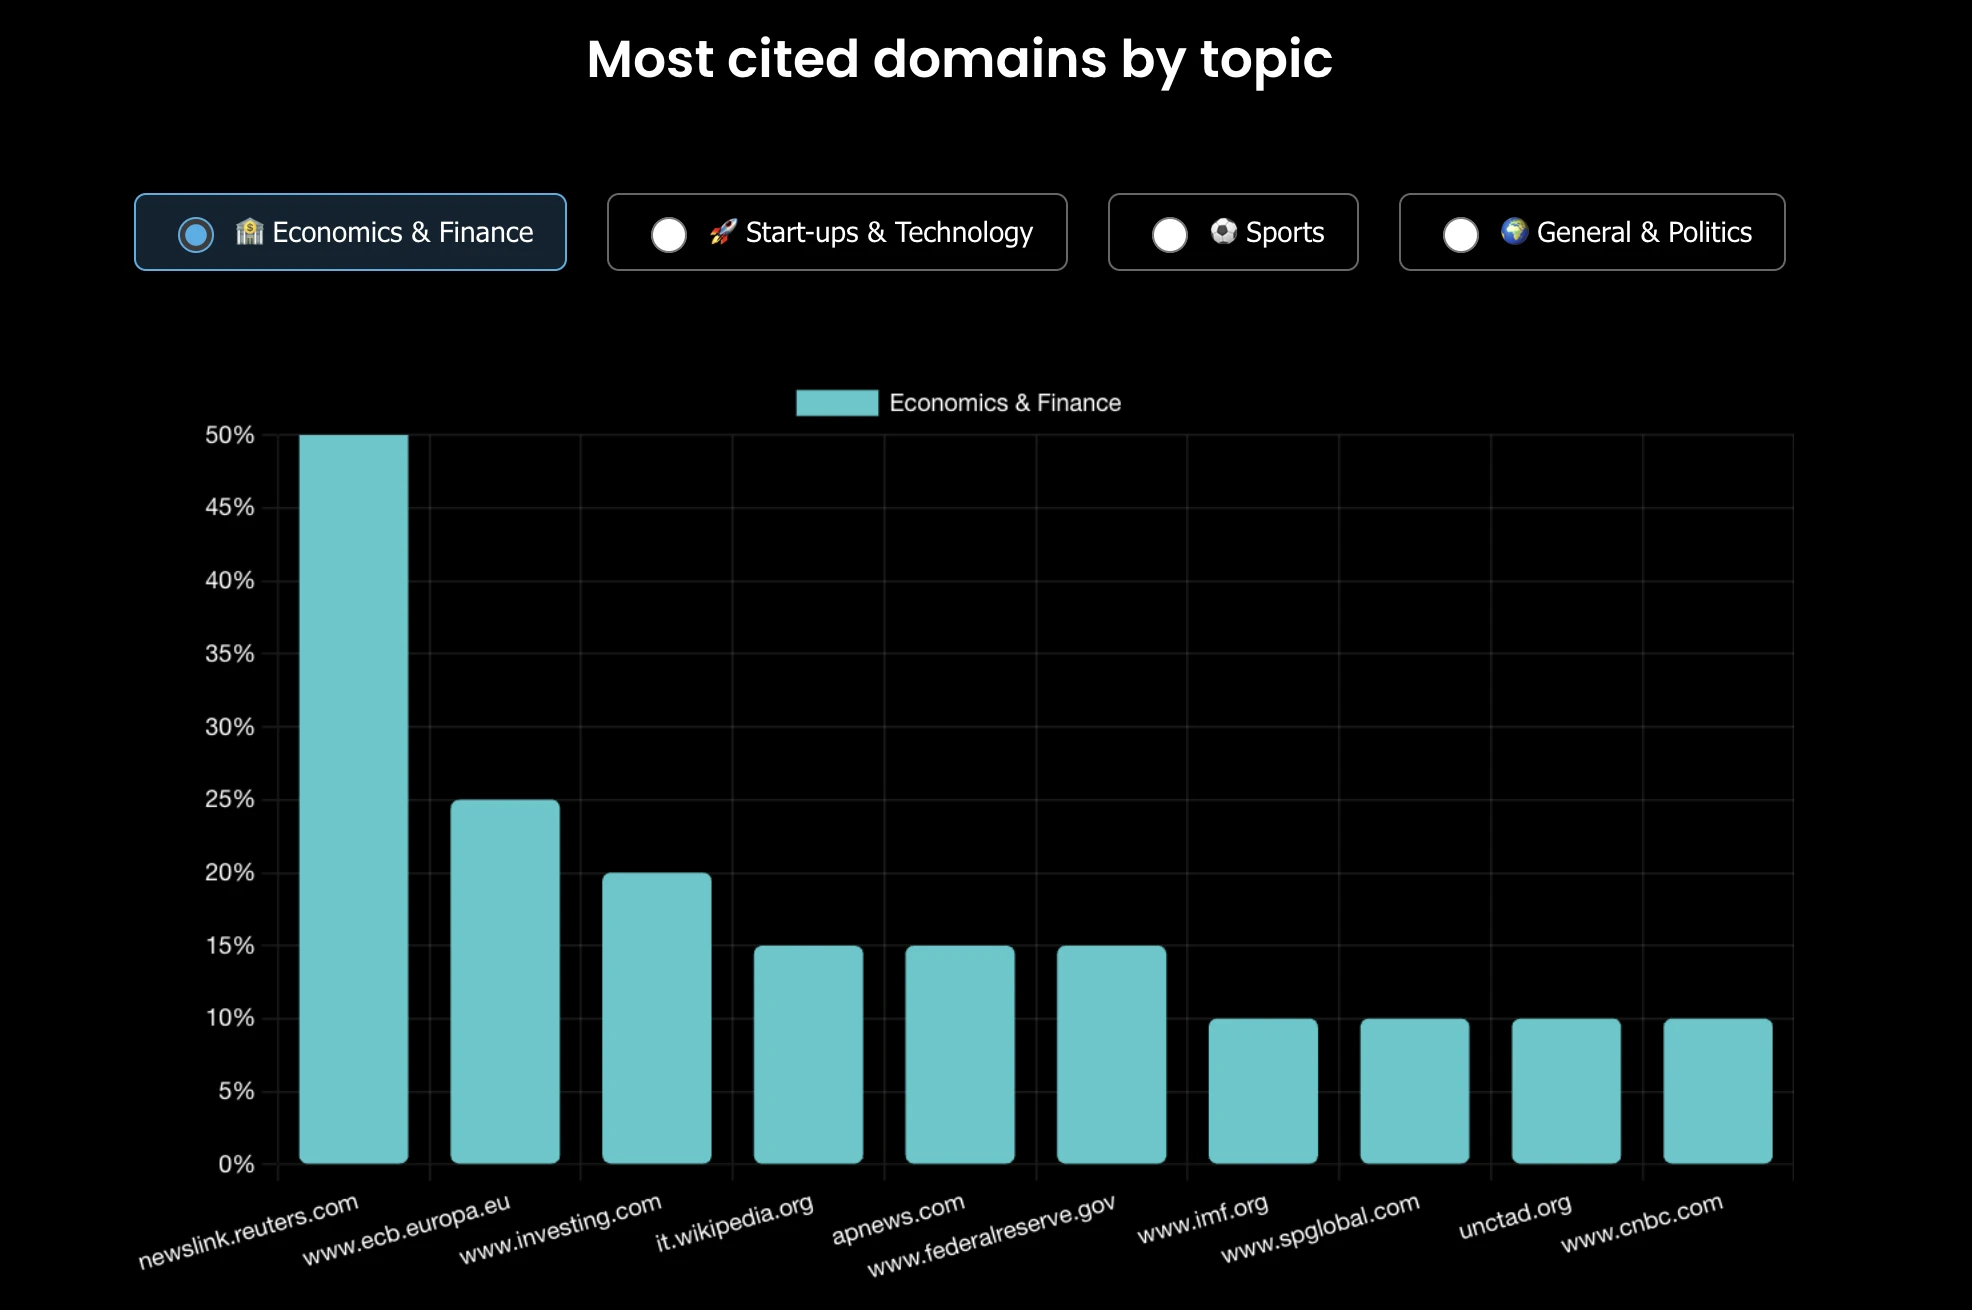Image resolution: width=1972 pixels, height=1310 pixels.
Task: Click the www.cnbc.com bar
Action: [x=1718, y=1091]
